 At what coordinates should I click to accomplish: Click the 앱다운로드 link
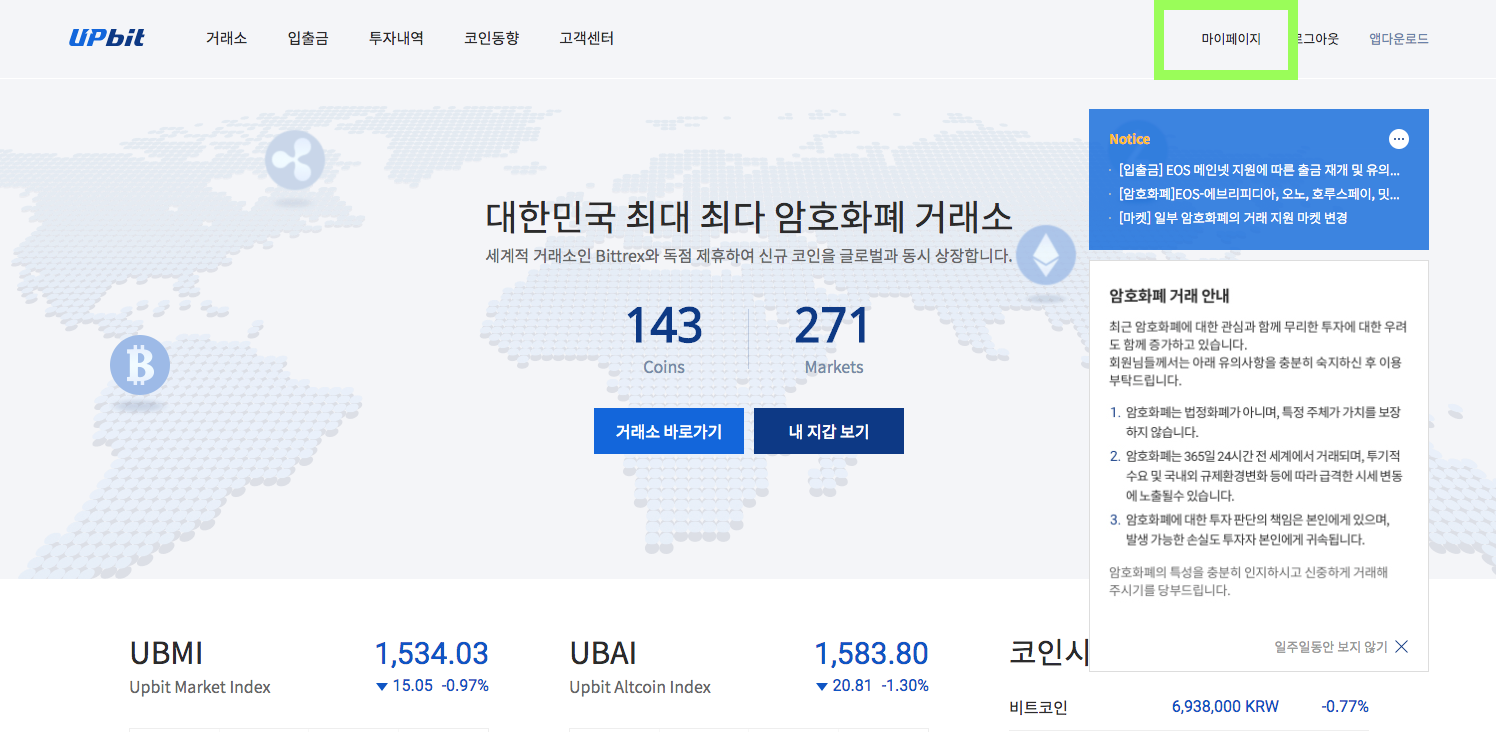click(x=1399, y=39)
